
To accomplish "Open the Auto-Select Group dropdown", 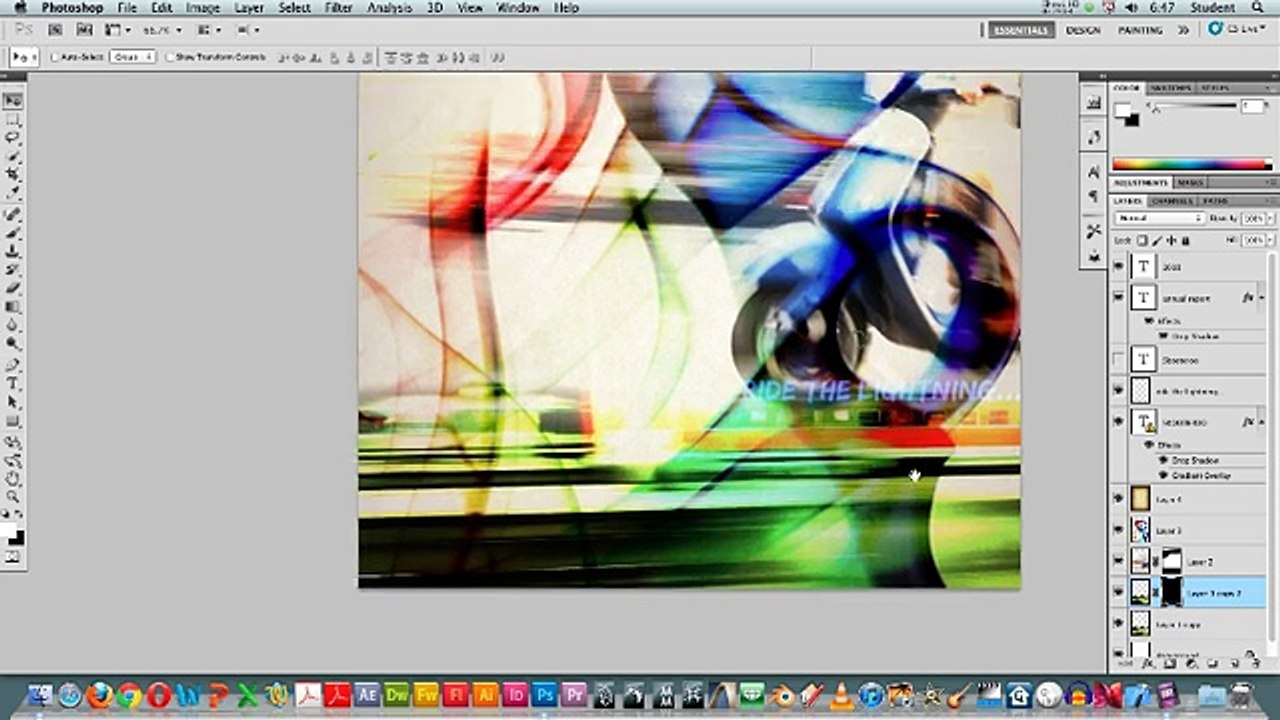I will (133, 57).
